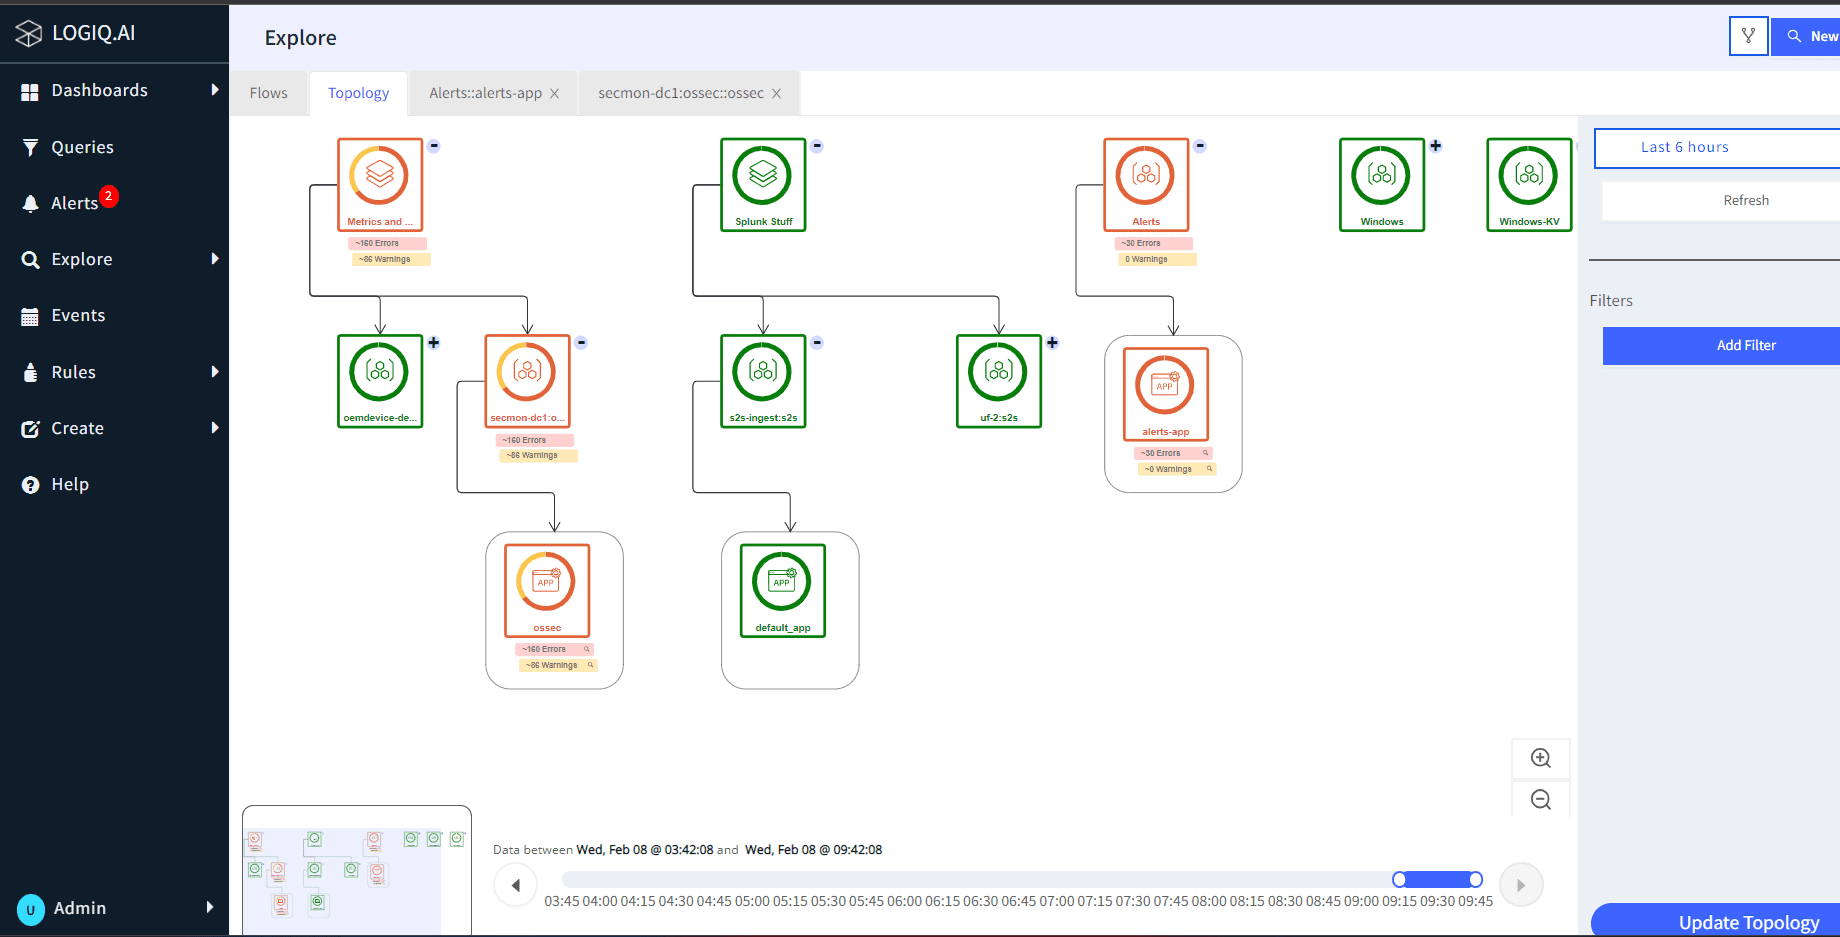This screenshot has height=937, width=1840.
Task: Expand the Admin user menu
Action: pos(115,908)
